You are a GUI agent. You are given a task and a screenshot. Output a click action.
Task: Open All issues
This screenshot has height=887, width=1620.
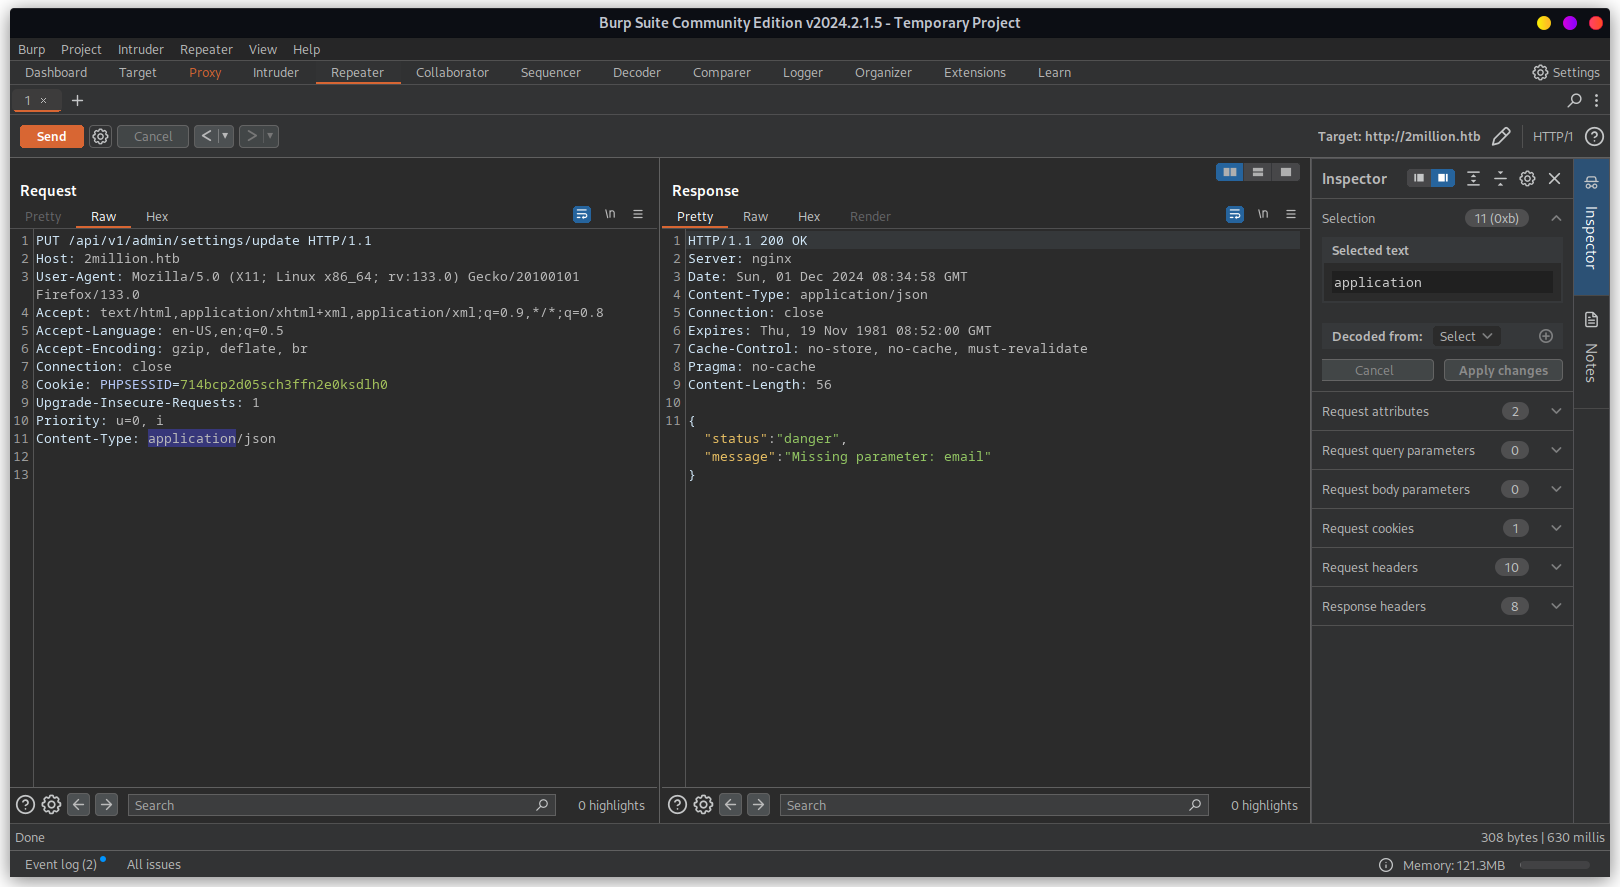pos(154,865)
